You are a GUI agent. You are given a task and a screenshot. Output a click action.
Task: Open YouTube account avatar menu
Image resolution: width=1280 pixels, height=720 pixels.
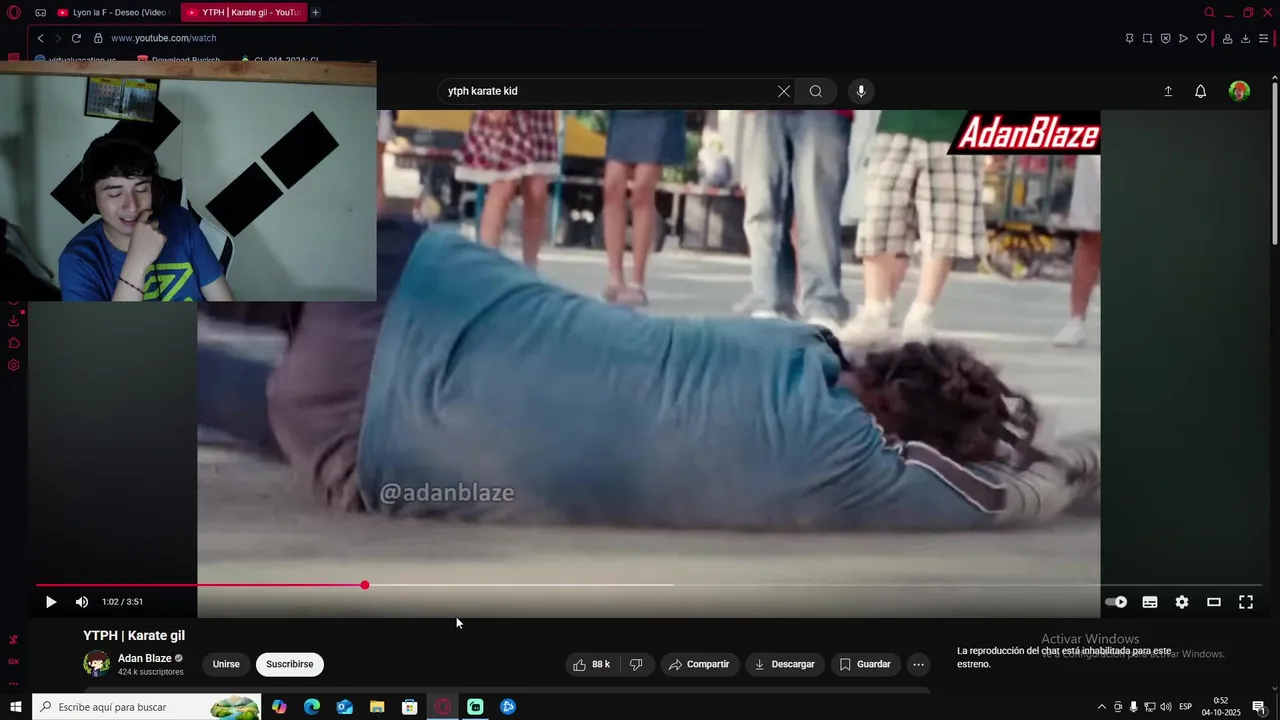pos(1239,91)
